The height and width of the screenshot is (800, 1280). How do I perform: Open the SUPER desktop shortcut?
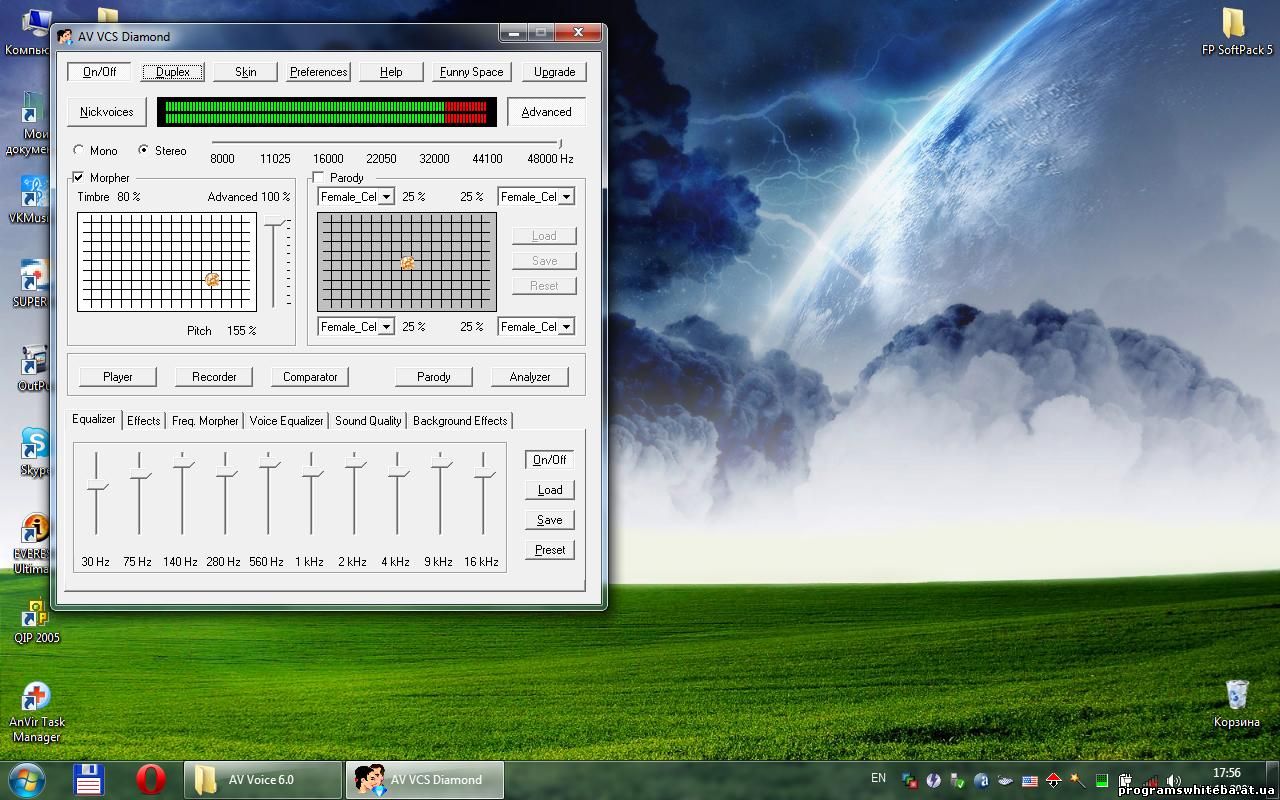pos(32,283)
